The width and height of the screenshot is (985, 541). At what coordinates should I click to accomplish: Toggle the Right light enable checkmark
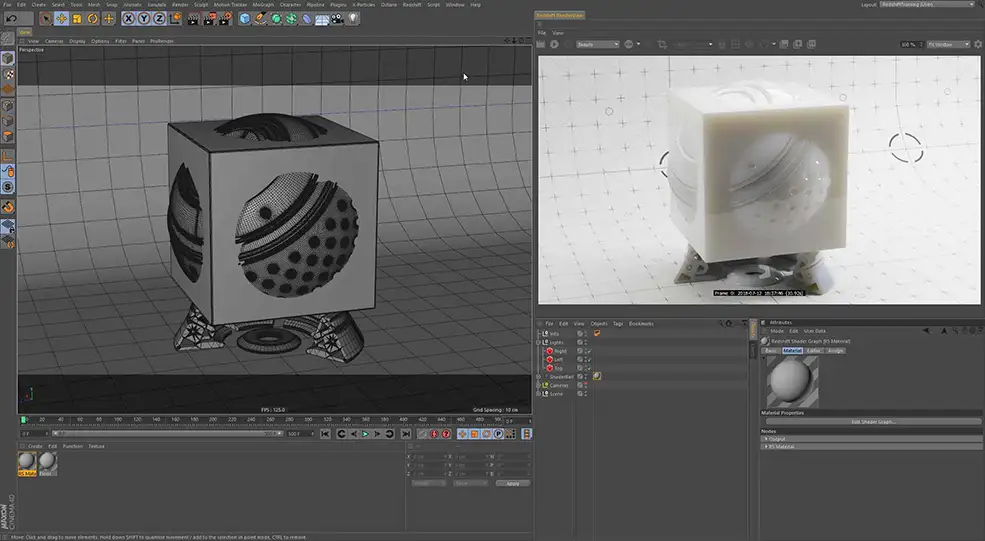(x=589, y=351)
